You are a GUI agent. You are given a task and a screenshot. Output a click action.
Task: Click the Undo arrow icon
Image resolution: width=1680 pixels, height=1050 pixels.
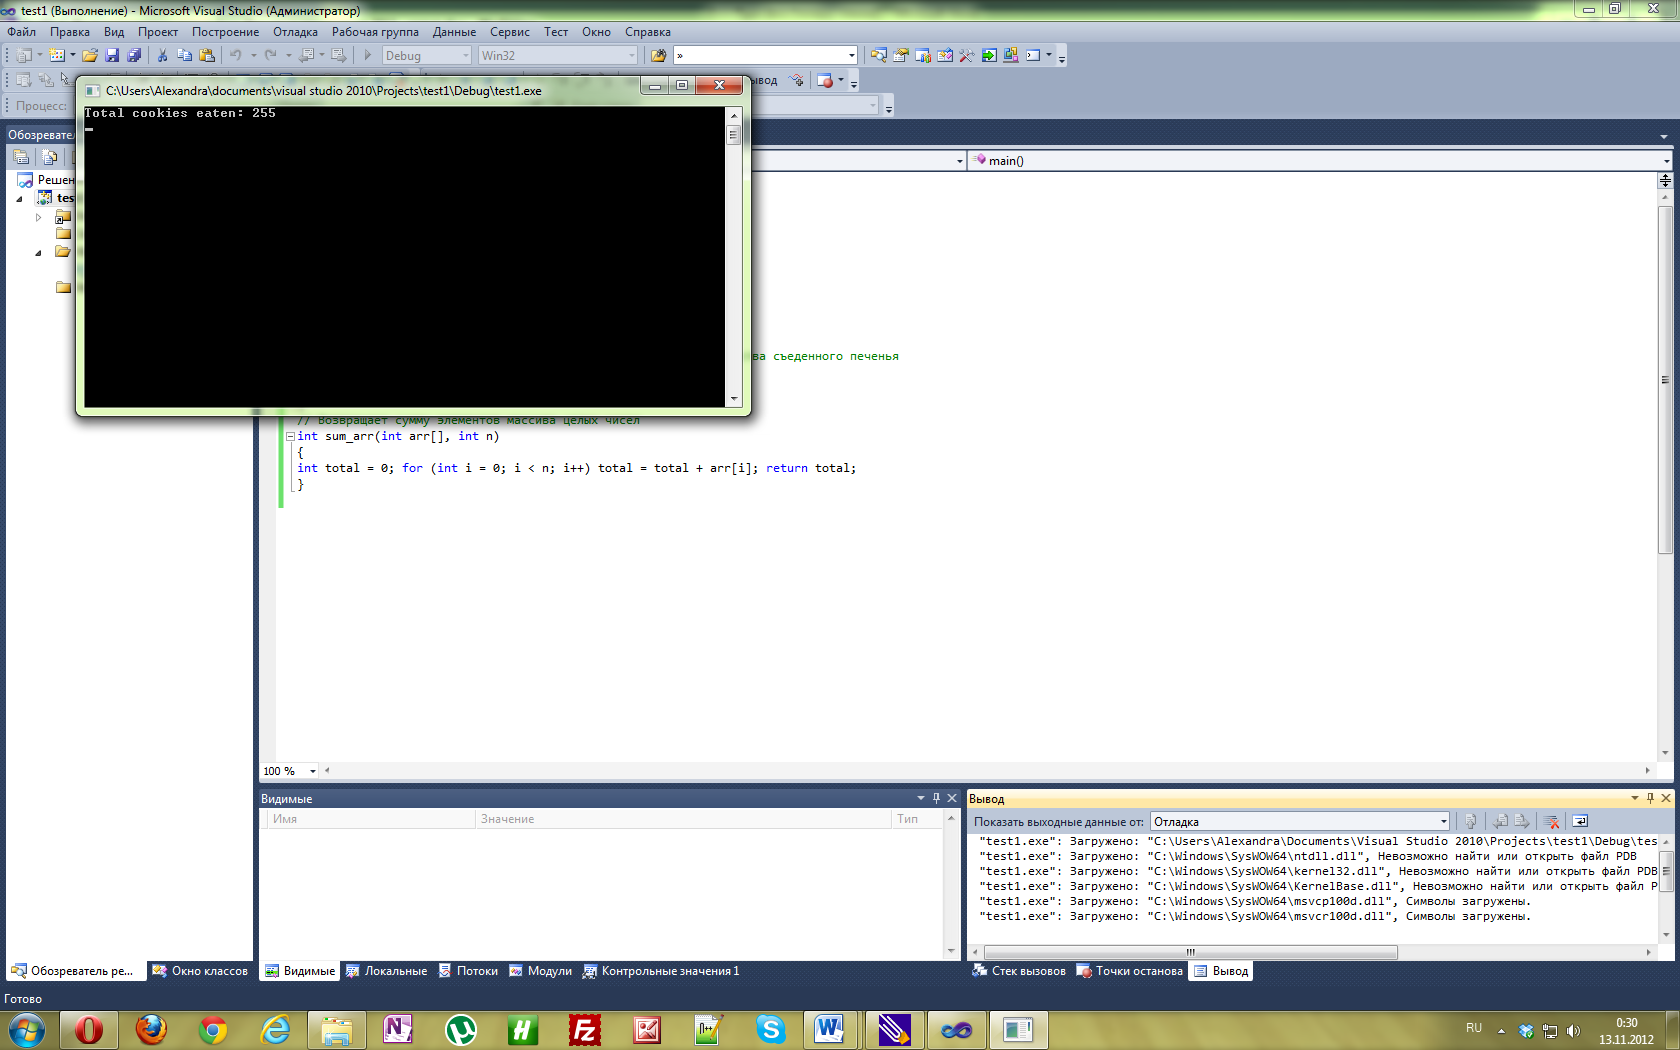pos(236,56)
